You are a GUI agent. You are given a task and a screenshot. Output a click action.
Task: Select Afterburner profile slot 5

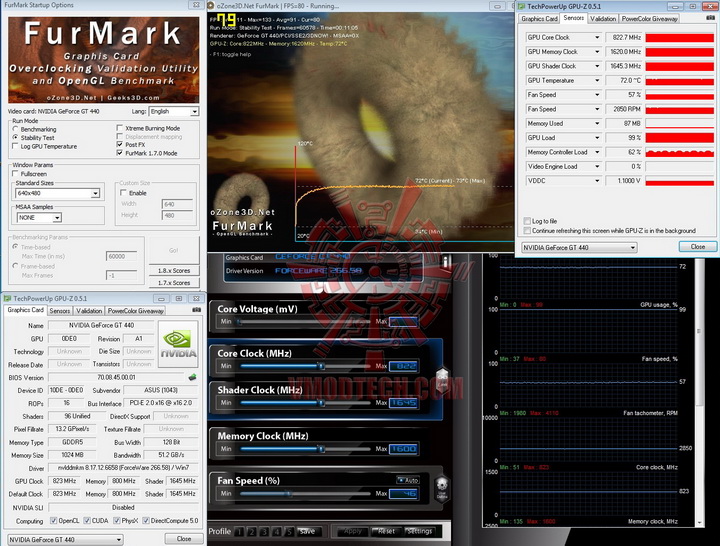click(x=288, y=532)
